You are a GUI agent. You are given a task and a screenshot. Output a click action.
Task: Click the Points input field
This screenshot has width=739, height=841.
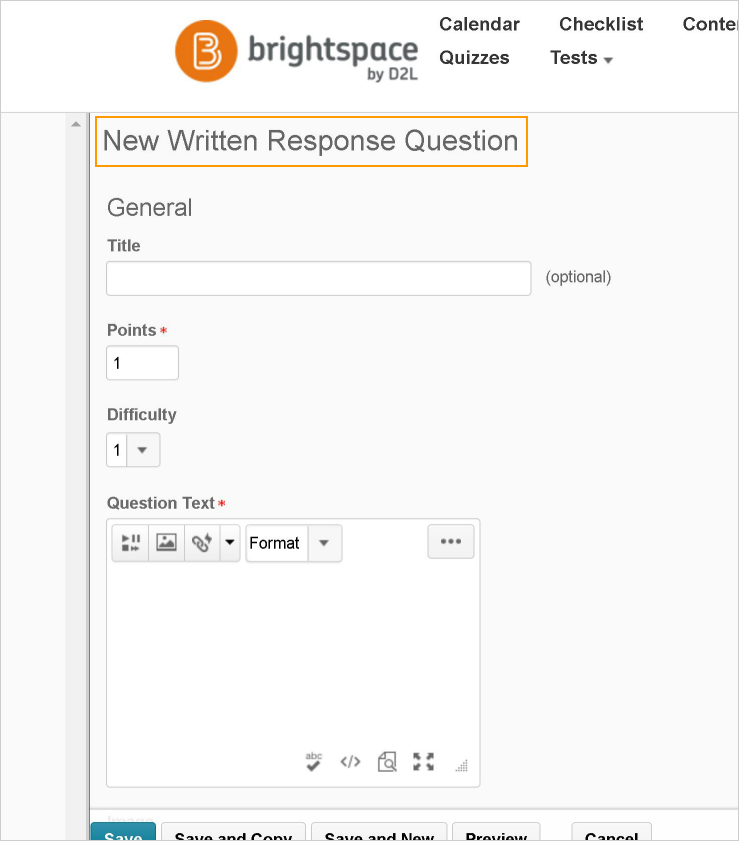point(142,363)
